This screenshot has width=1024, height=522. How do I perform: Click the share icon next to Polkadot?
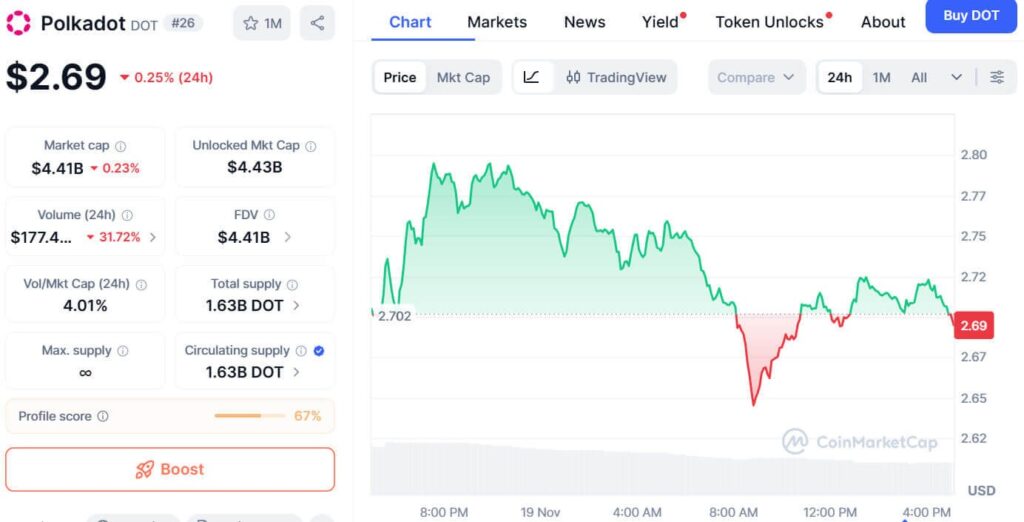pos(317,23)
